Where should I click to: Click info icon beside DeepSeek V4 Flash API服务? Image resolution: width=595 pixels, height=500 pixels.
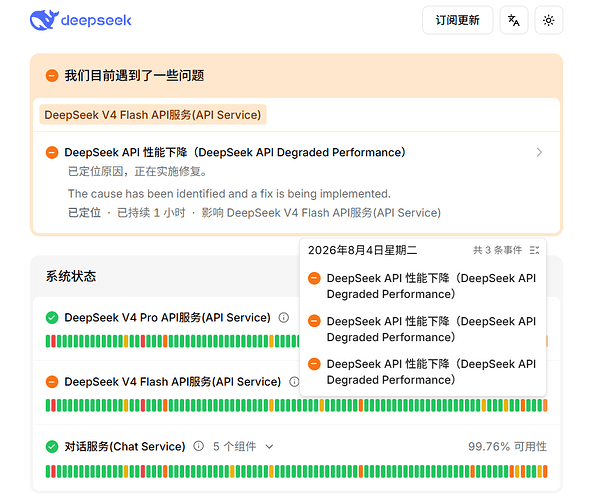pyautogui.click(x=294, y=382)
